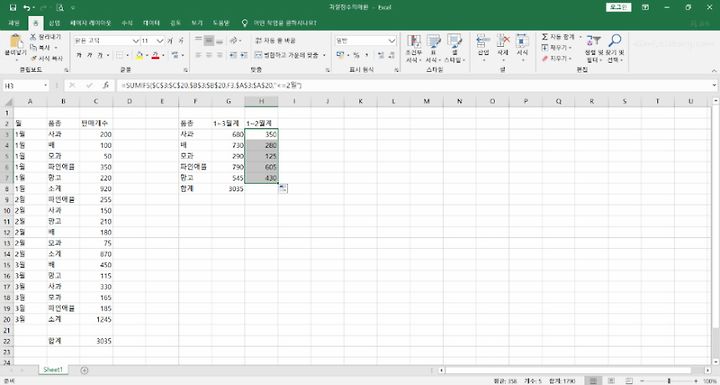
Task: Save workbook with quick access Save icon
Action: click(12, 7)
